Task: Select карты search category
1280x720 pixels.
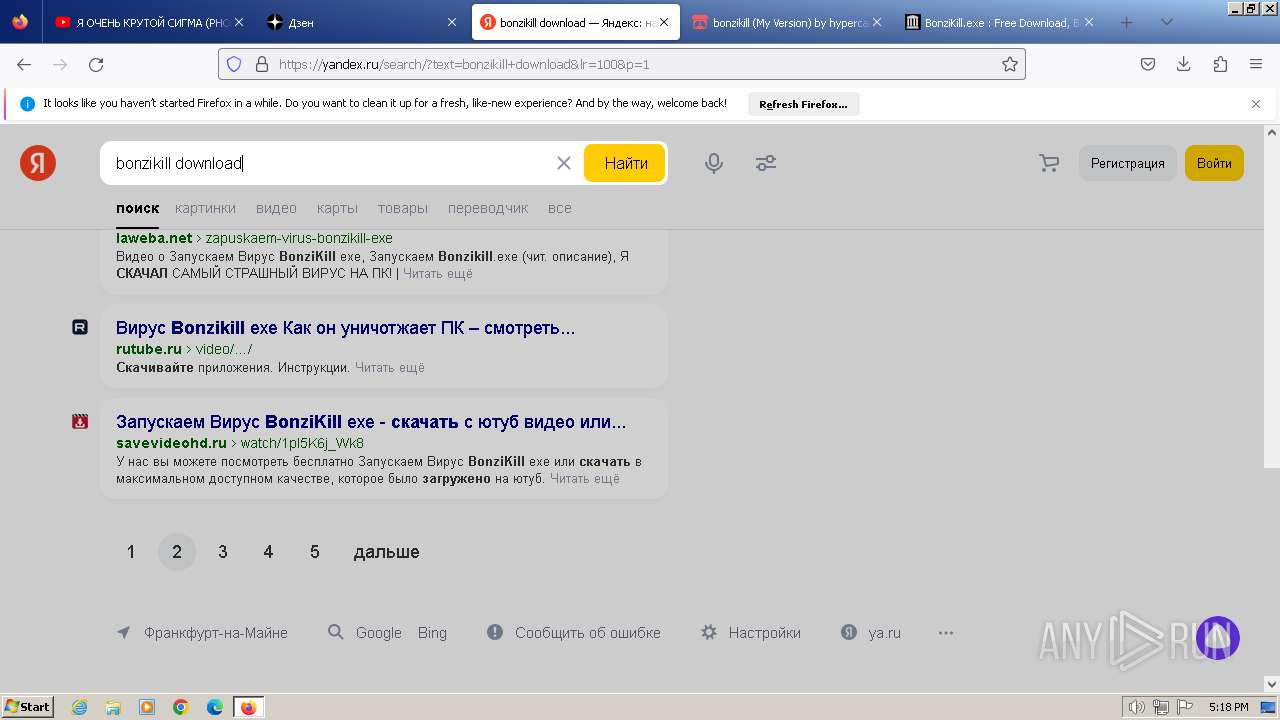Action: (337, 208)
